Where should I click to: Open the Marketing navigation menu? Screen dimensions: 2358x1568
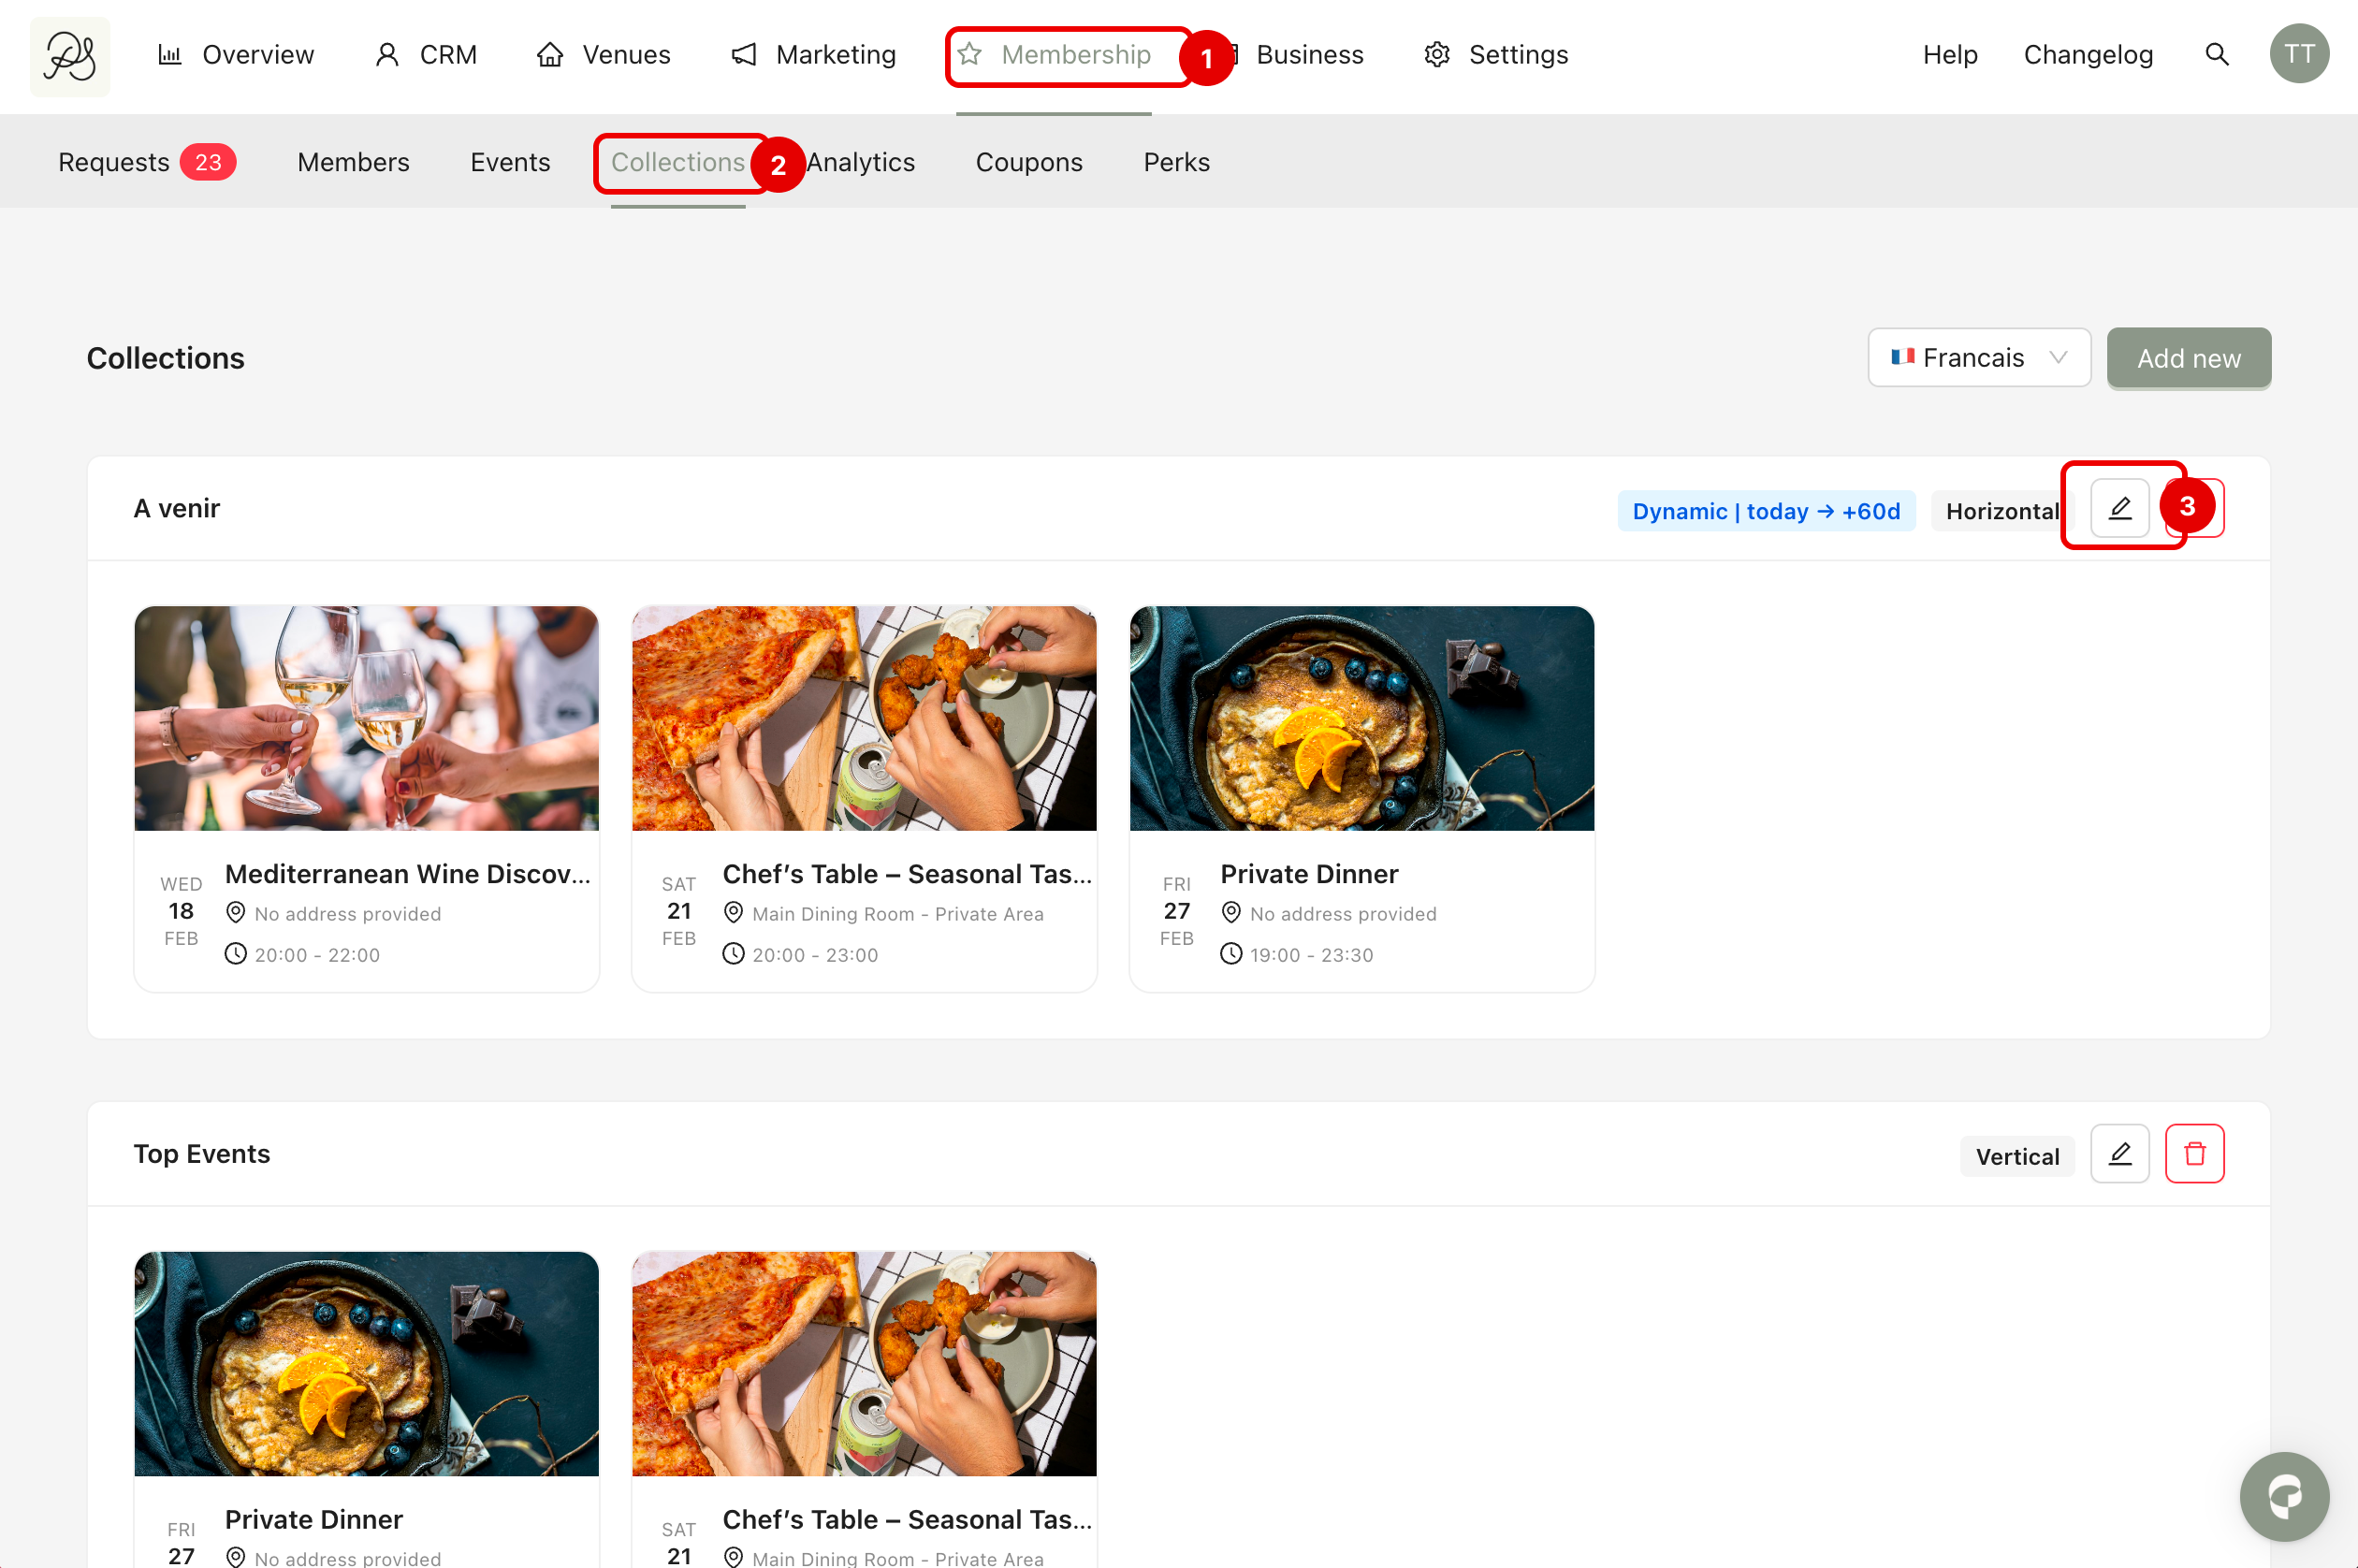pyautogui.click(x=813, y=54)
